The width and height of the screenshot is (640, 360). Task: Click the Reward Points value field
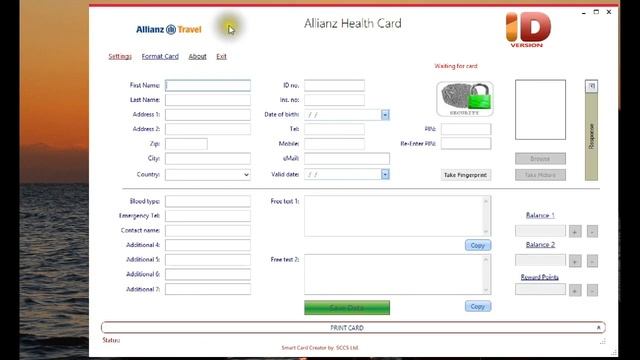[540, 289]
